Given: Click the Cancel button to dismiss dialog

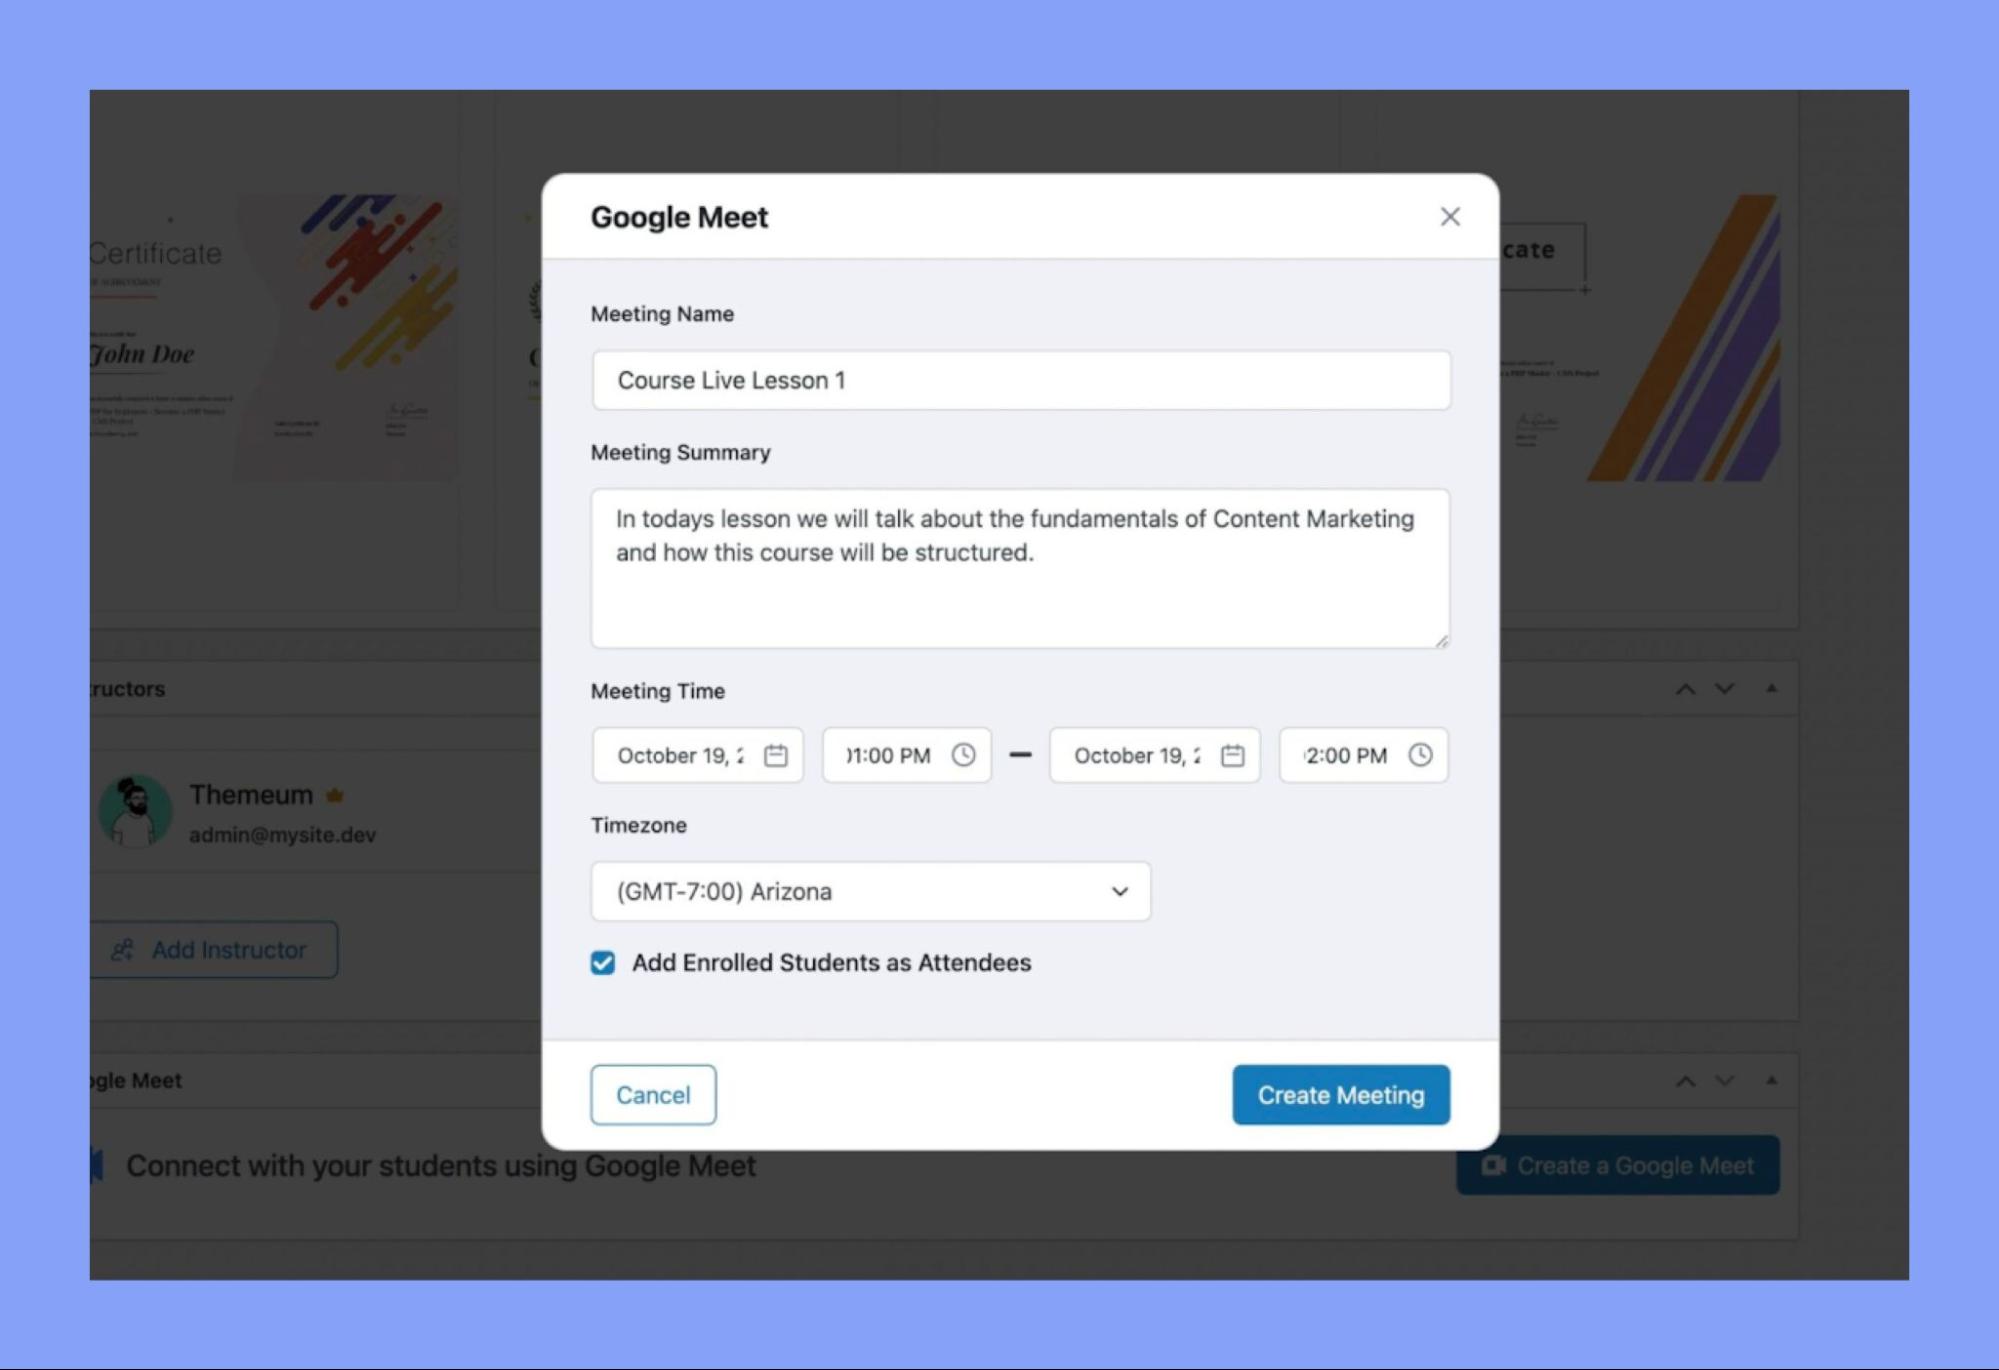Looking at the screenshot, I should point(652,1094).
